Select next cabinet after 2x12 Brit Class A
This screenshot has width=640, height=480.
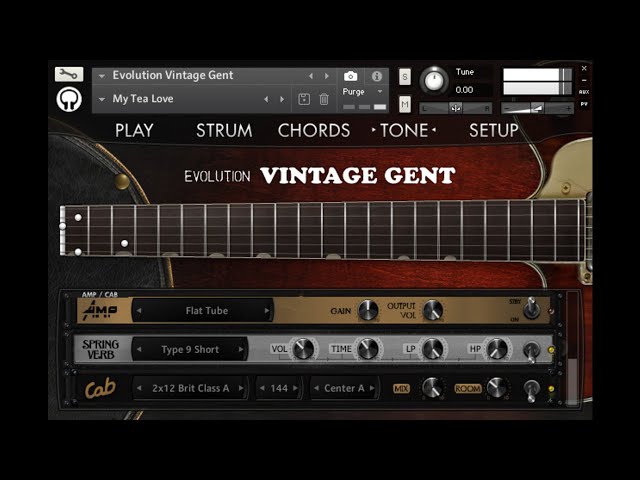(x=241, y=388)
